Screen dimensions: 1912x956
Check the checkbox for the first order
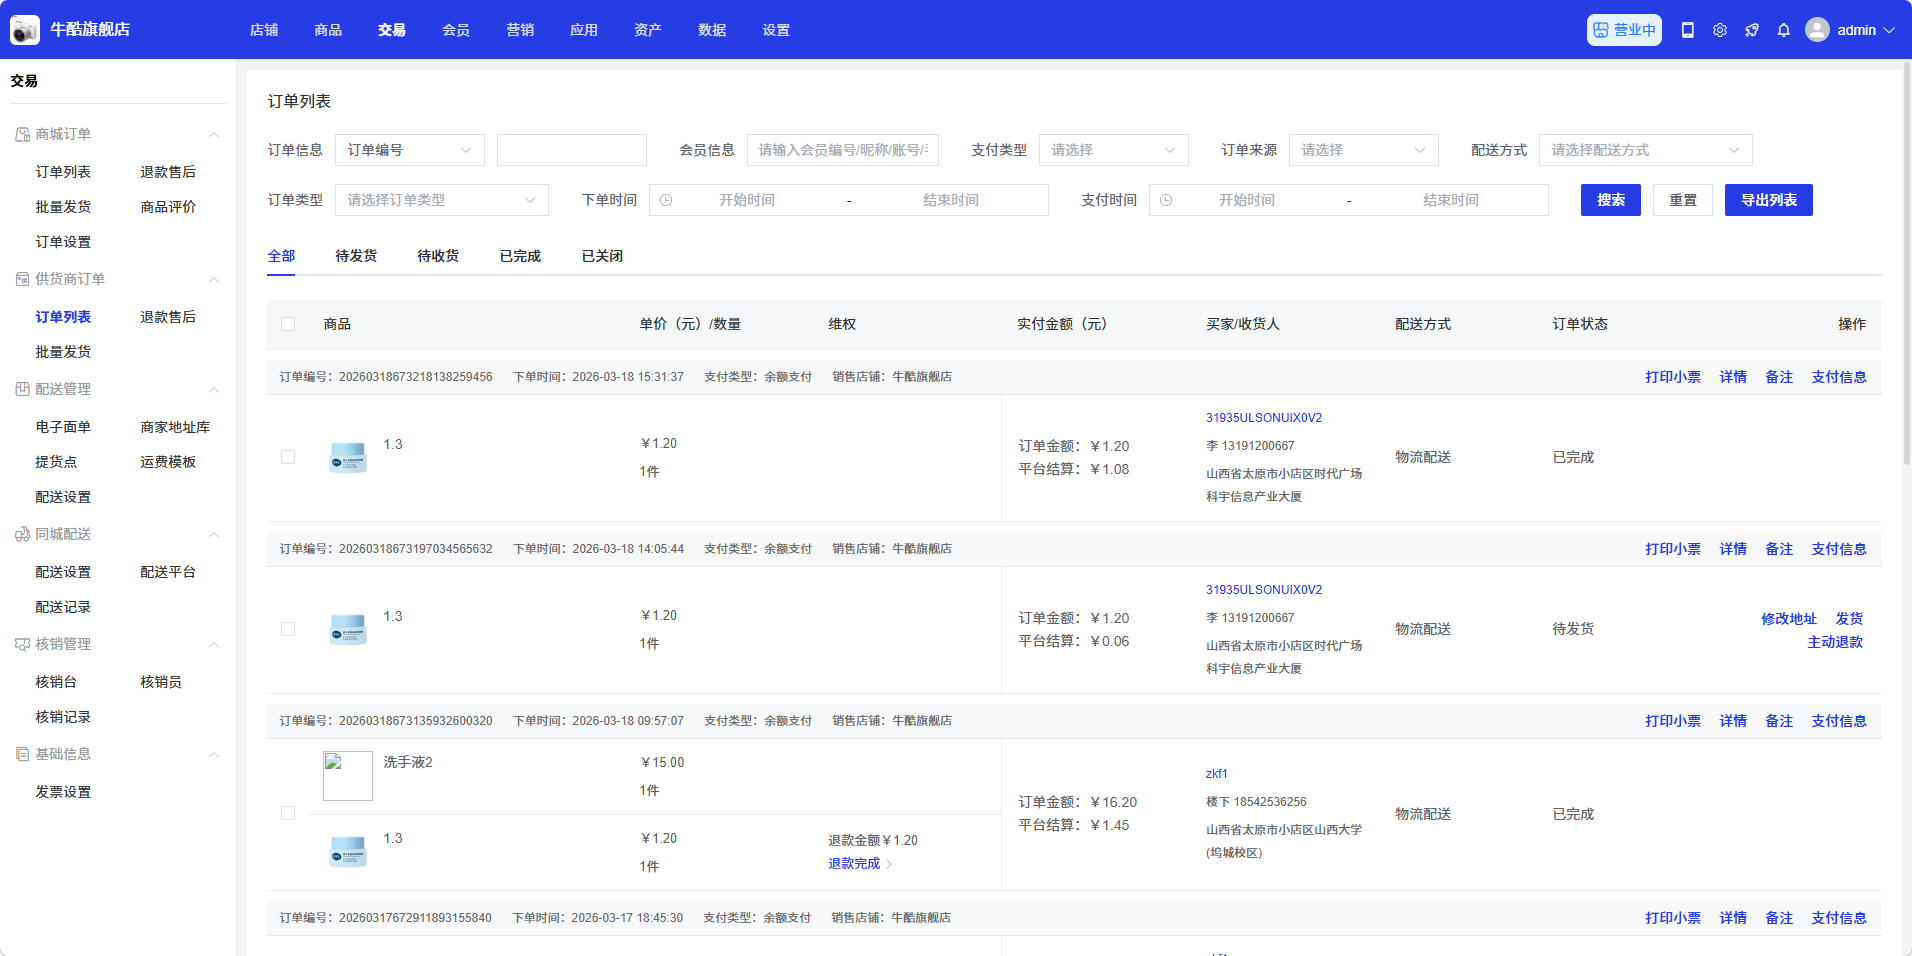click(288, 457)
